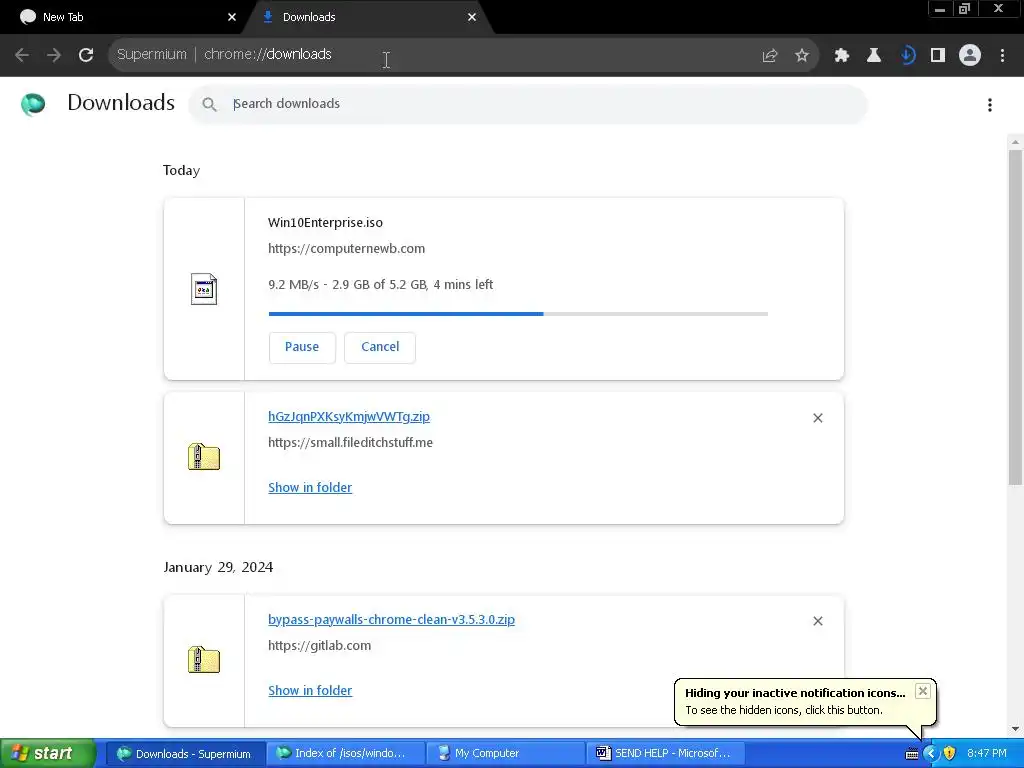The width and height of the screenshot is (1024, 768).
Task: Click the https://gitlab.com source text
Action: point(319,646)
